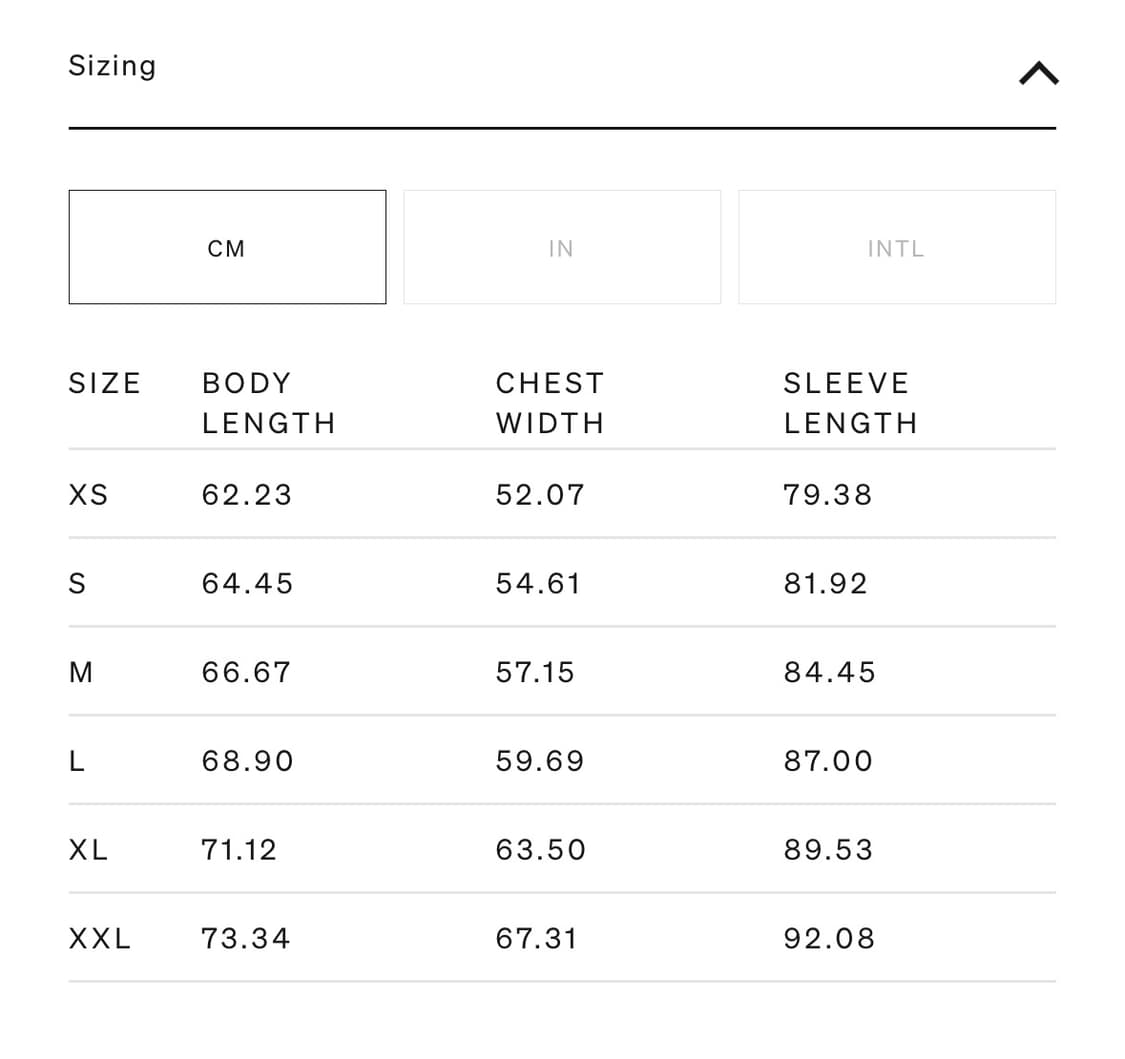Switch to the INTL sizing tab
1125x1059 pixels.
click(x=896, y=247)
